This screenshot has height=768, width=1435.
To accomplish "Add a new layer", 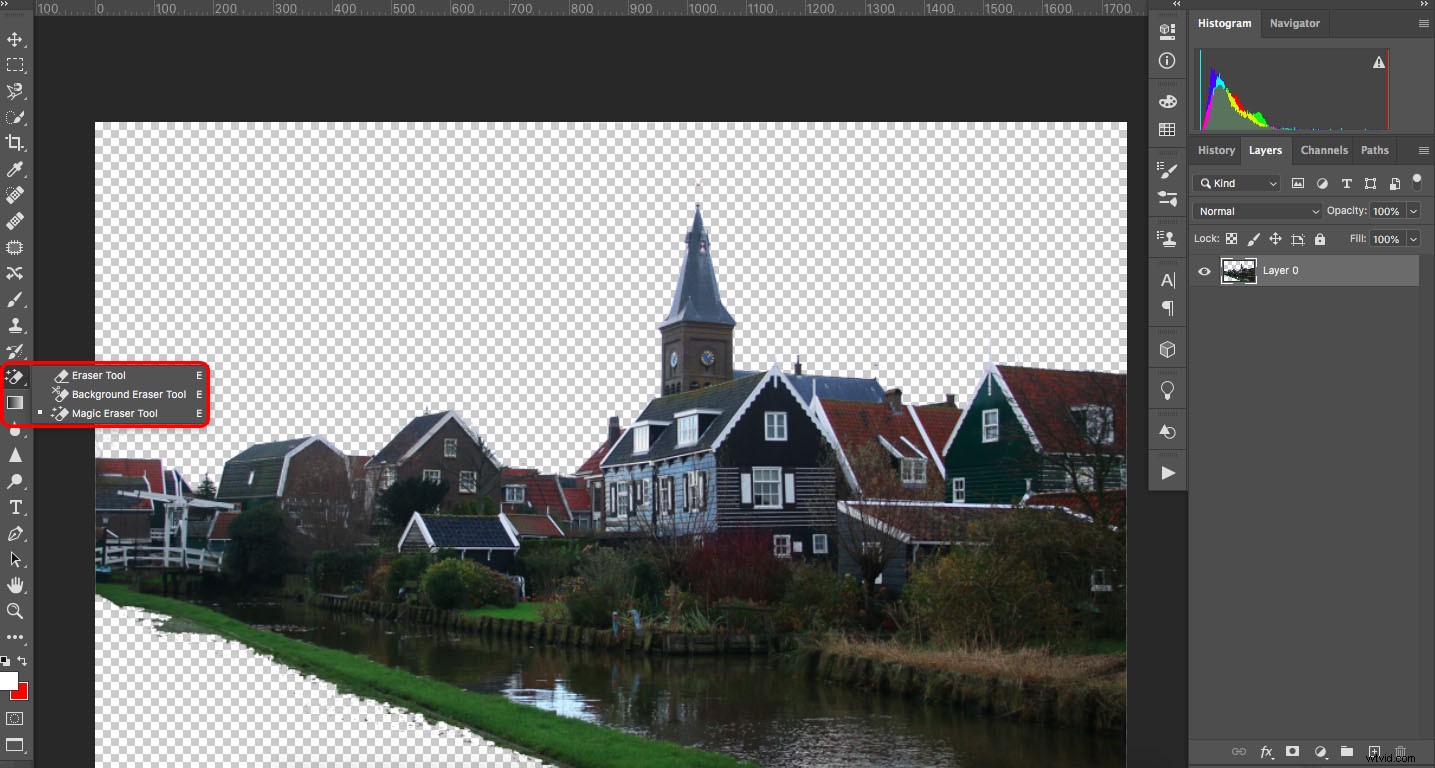I will pyautogui.click(x=1374, y=751).
